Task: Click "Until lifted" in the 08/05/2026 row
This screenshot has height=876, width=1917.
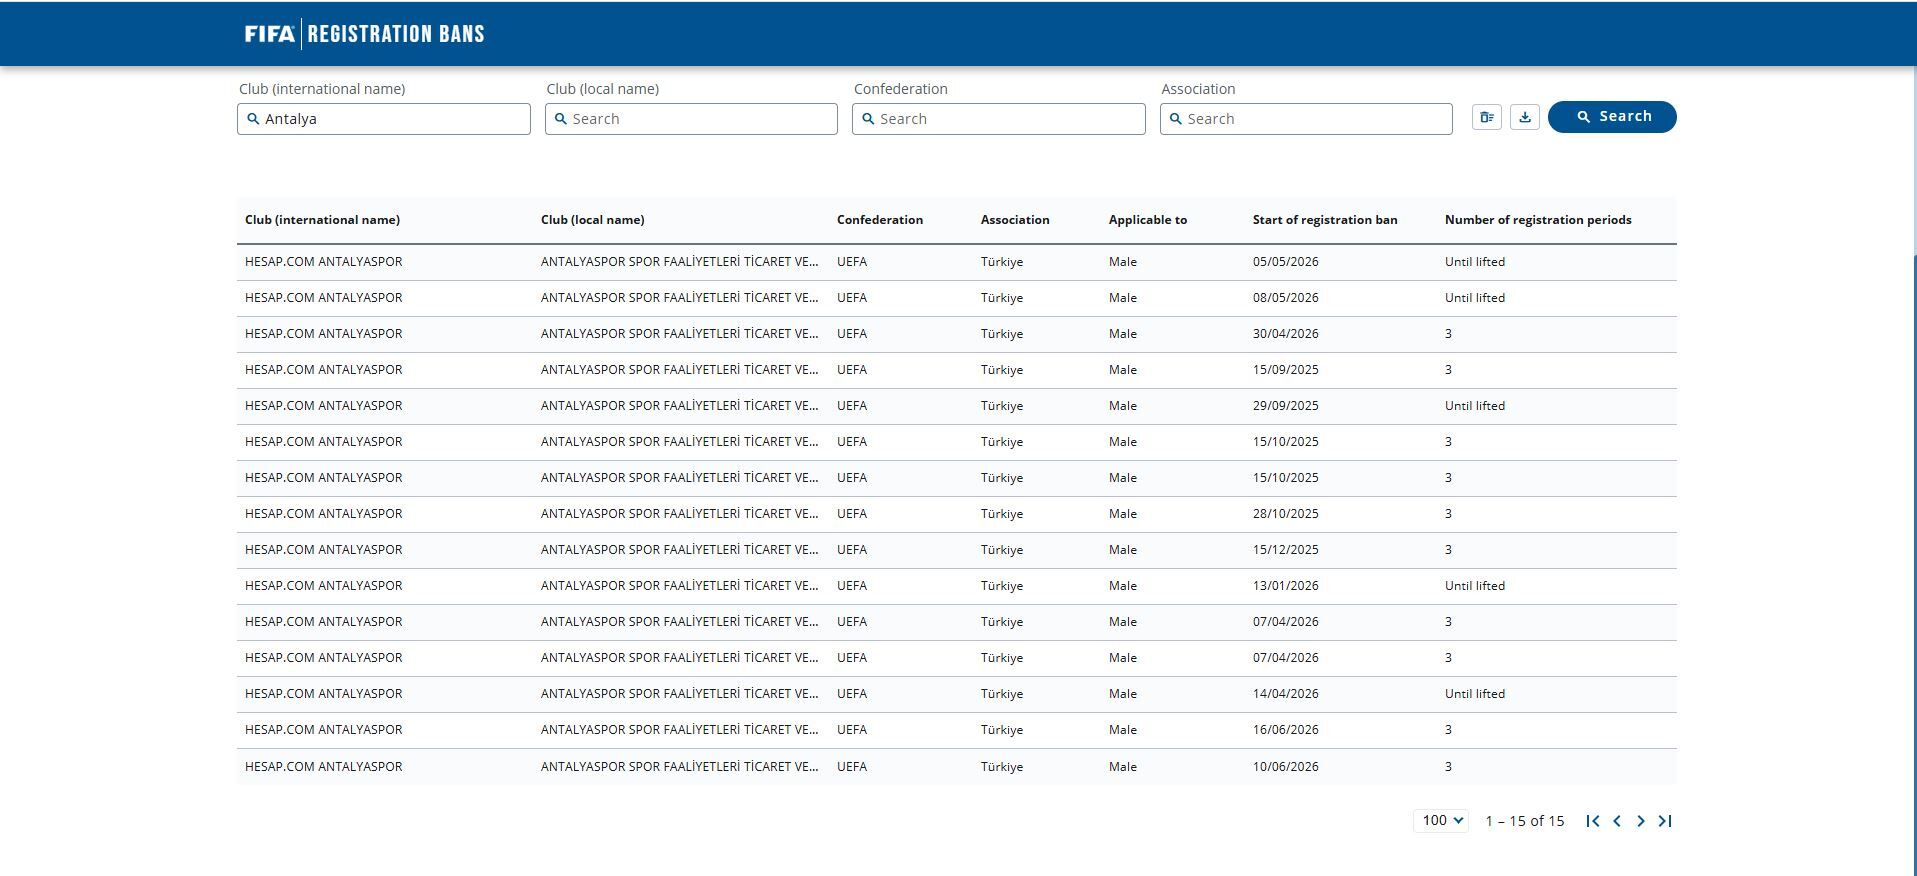Action: pos(1475,298)
